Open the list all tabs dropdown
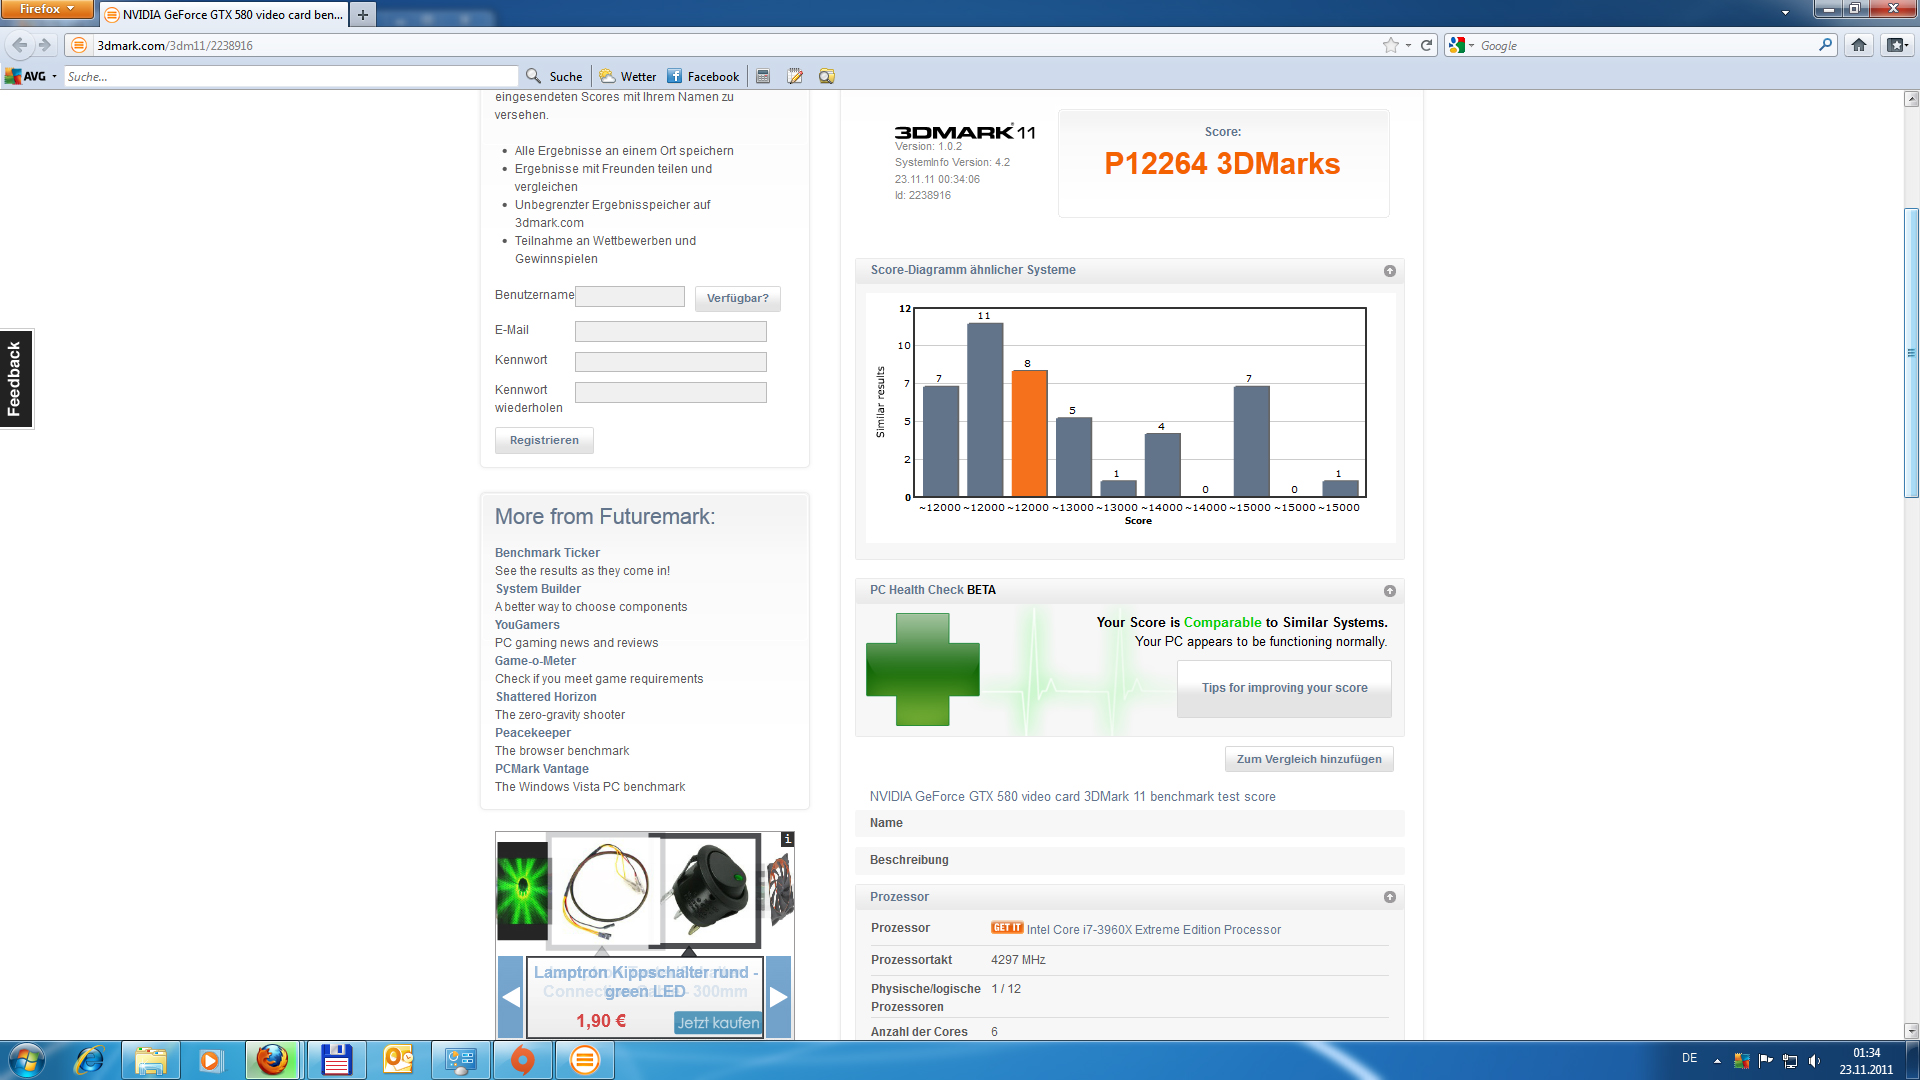1920x1080 pixels. pos(1785,13)
